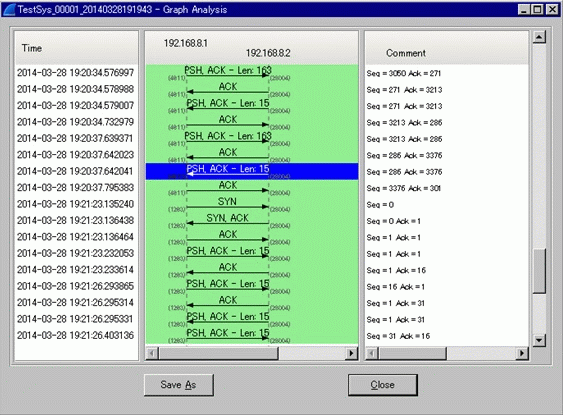Screen dimensions: 563x415
Task: Select time row 19:21:23.232053
Action: (75, 253)
